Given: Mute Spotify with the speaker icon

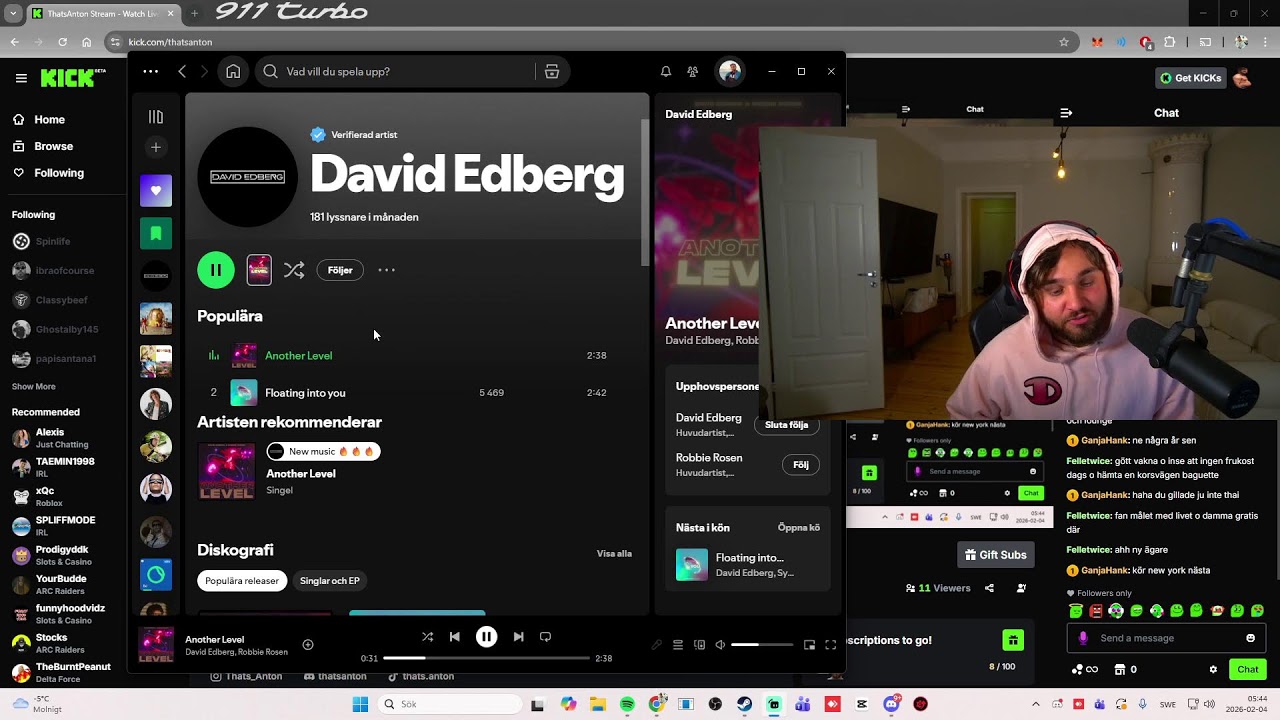Looking at the screenshot, I should pos(720,645).
